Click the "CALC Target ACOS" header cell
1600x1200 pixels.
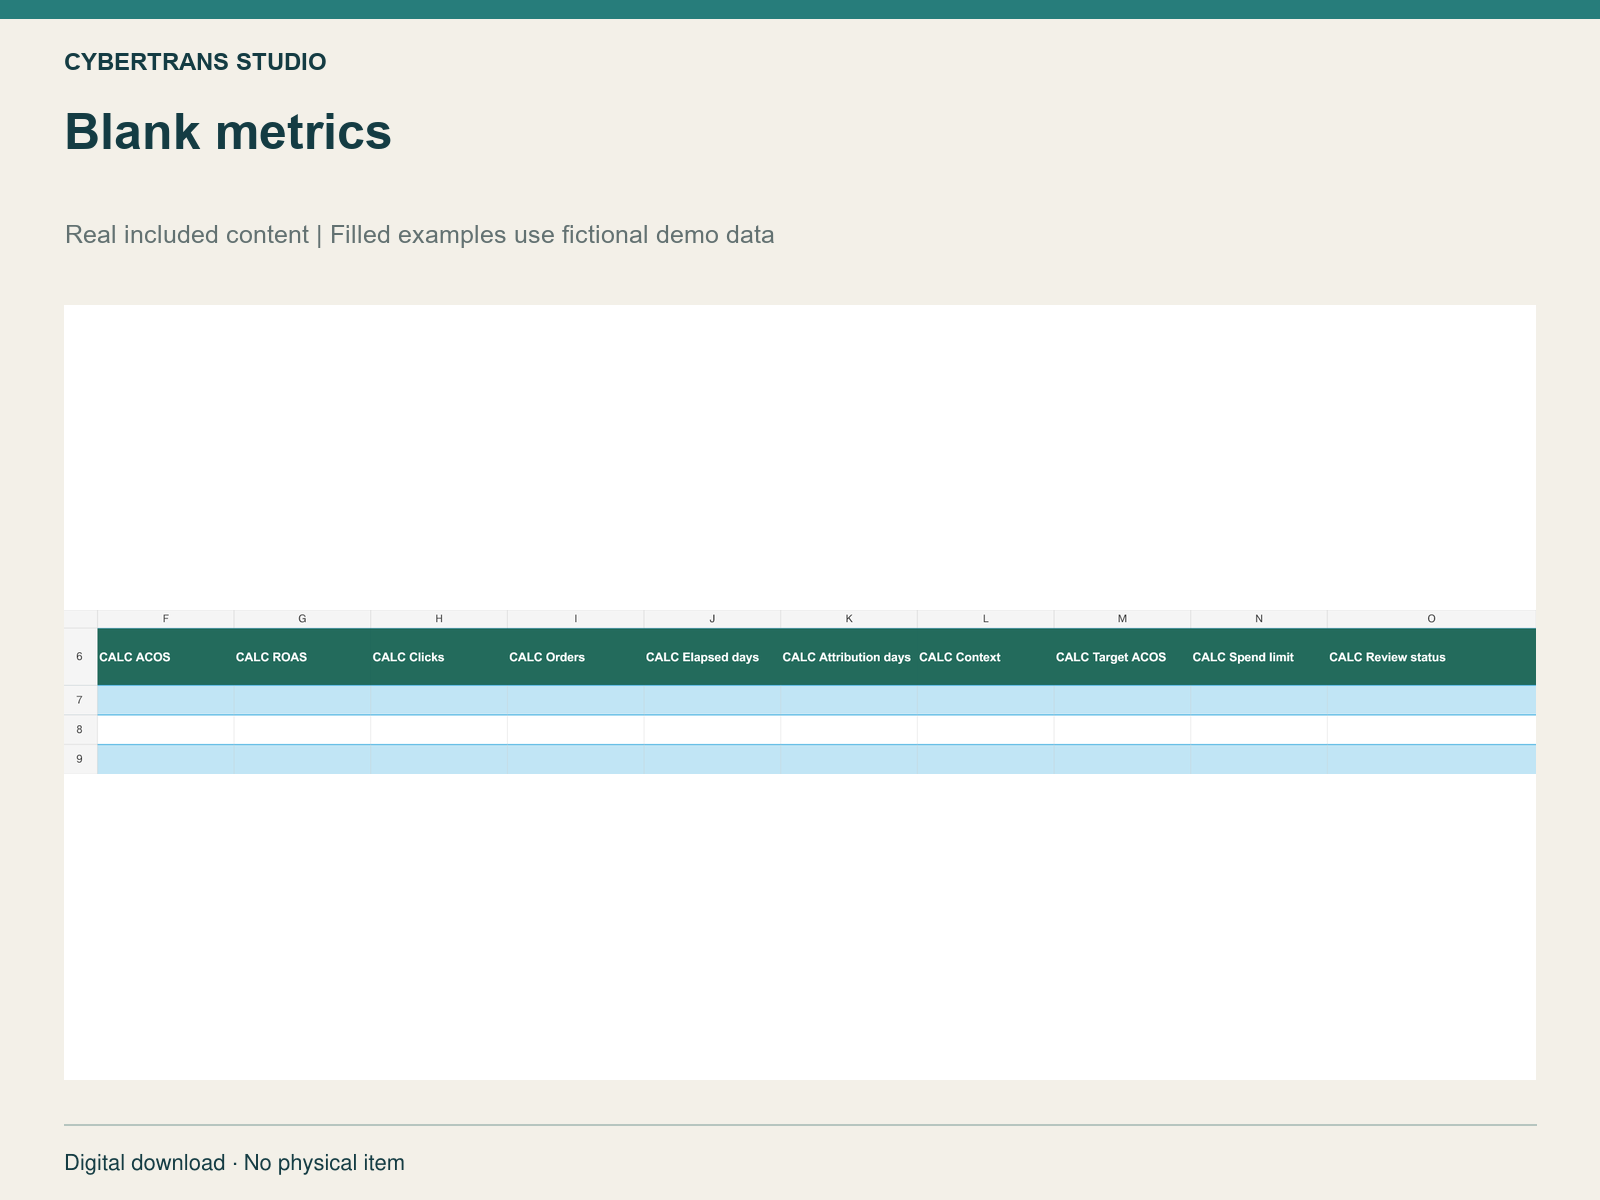coord(1122,657)
